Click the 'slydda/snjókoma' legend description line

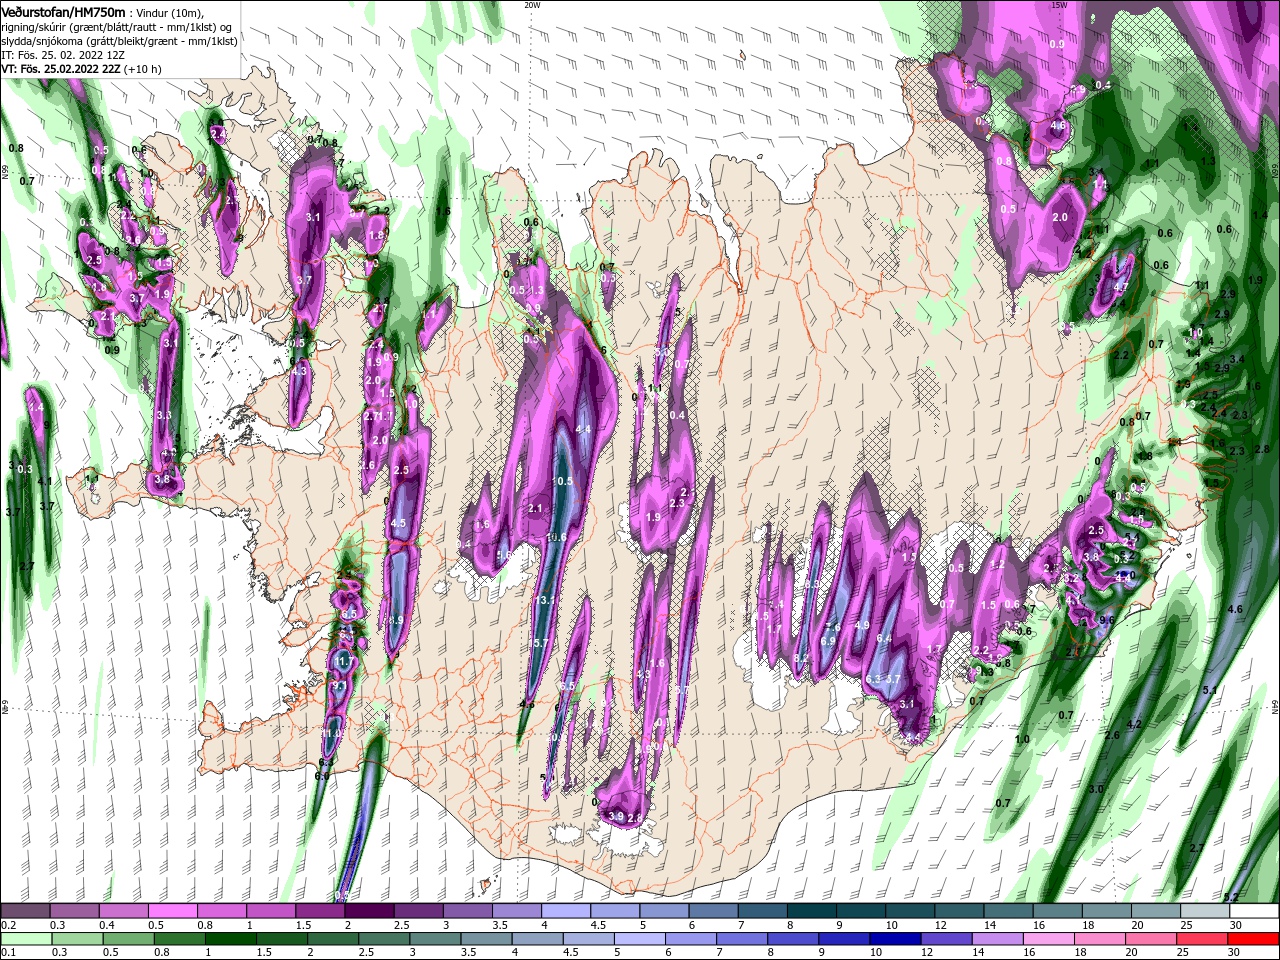click(x=119, y=41)
